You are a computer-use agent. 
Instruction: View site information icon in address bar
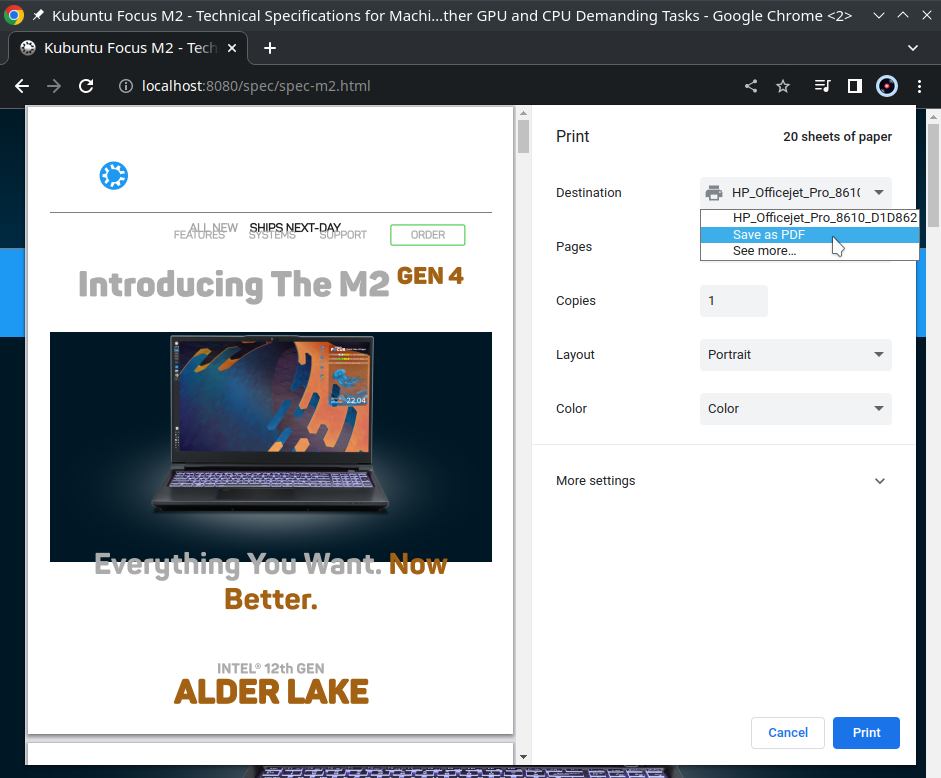125,86
